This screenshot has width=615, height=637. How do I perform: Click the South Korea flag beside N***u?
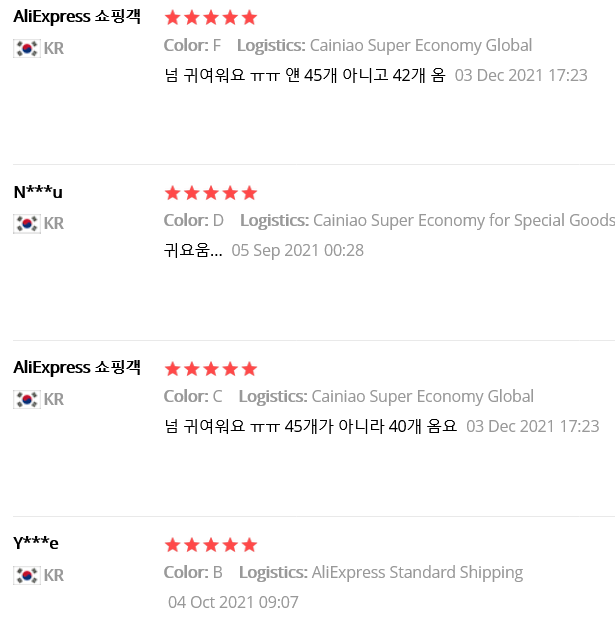click(x=27, y=224)
